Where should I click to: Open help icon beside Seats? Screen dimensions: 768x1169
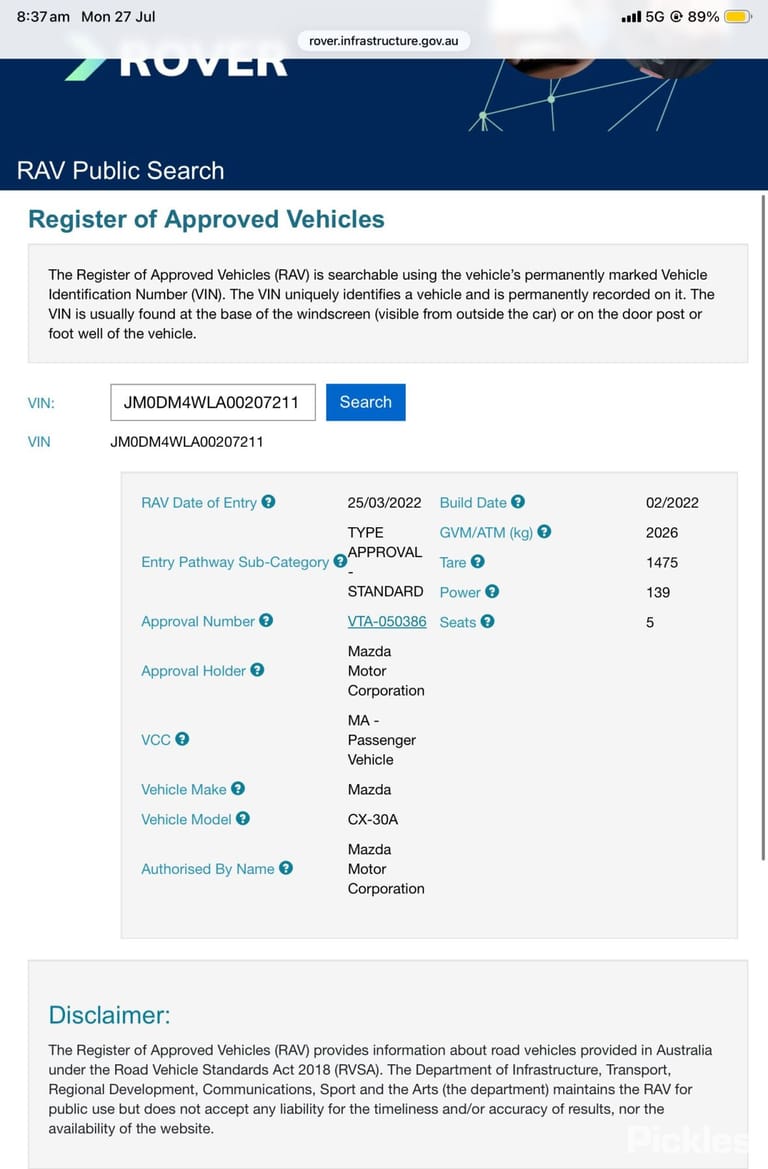(488, 621)
